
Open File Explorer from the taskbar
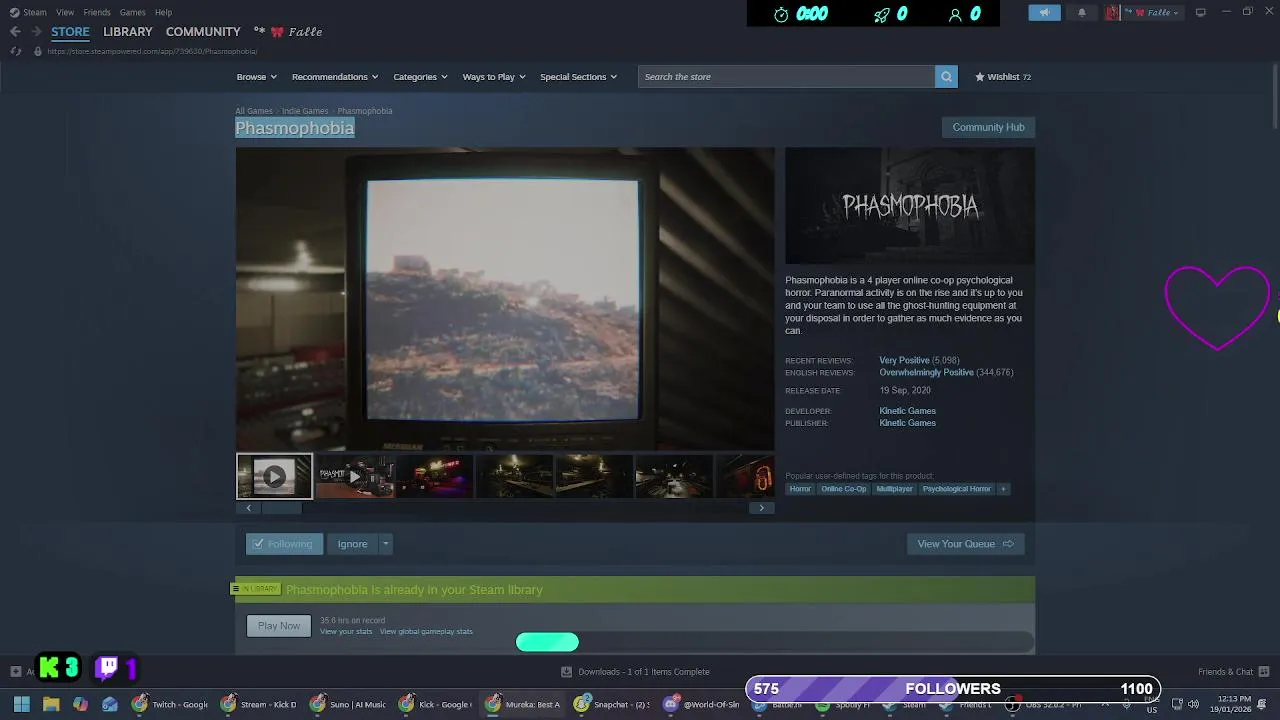(x=51, y=704)
